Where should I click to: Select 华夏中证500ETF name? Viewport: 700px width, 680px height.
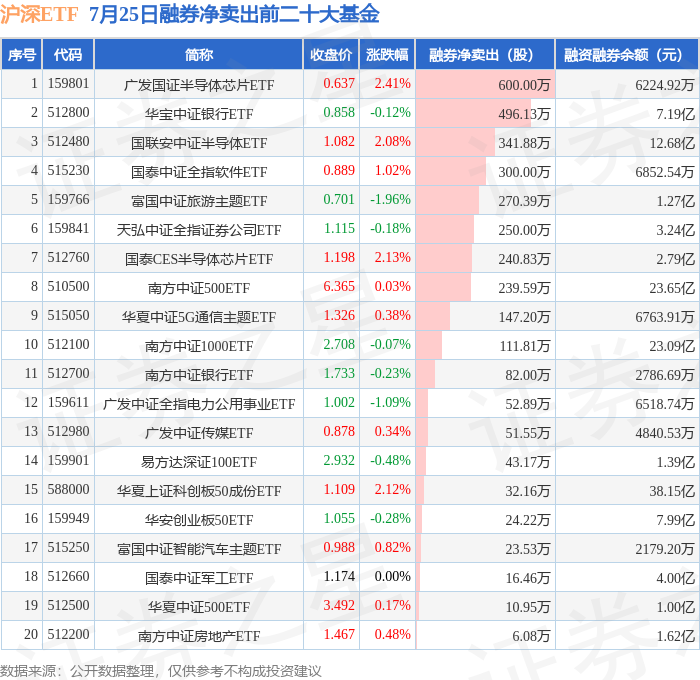(x=199, y=607)
